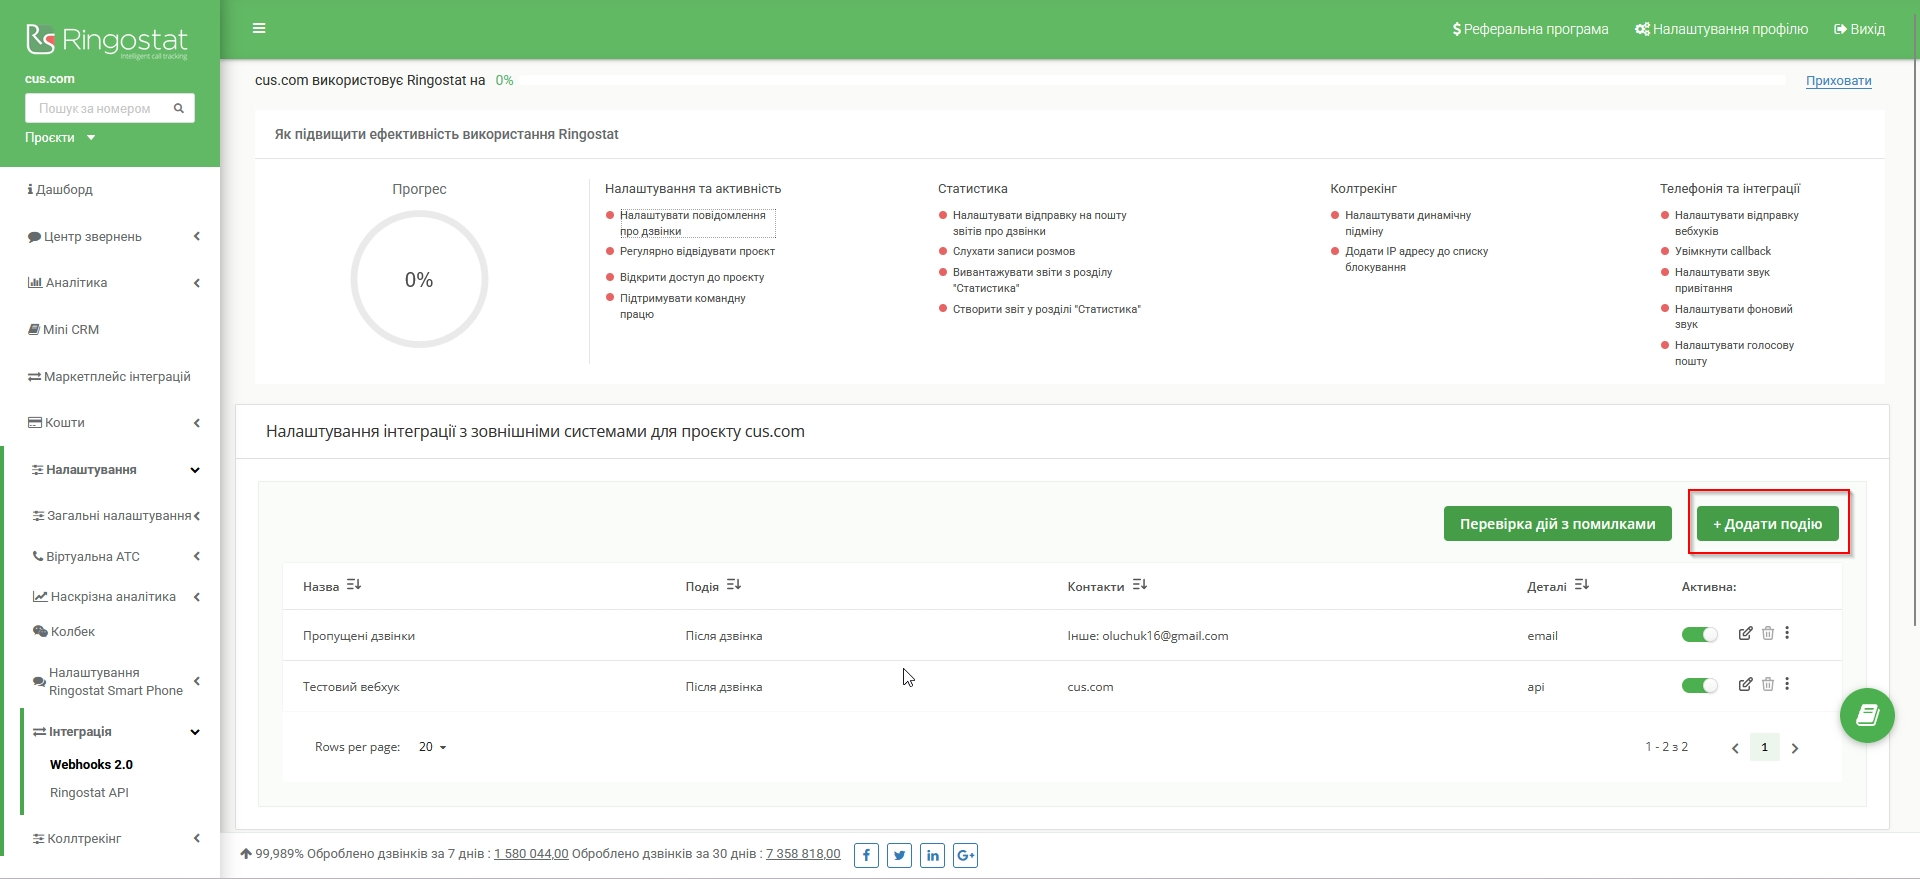Click the 0% circular progress indicator
Image resolution: width=1920 pixels, height=879 pixels.
coord(419,279)
